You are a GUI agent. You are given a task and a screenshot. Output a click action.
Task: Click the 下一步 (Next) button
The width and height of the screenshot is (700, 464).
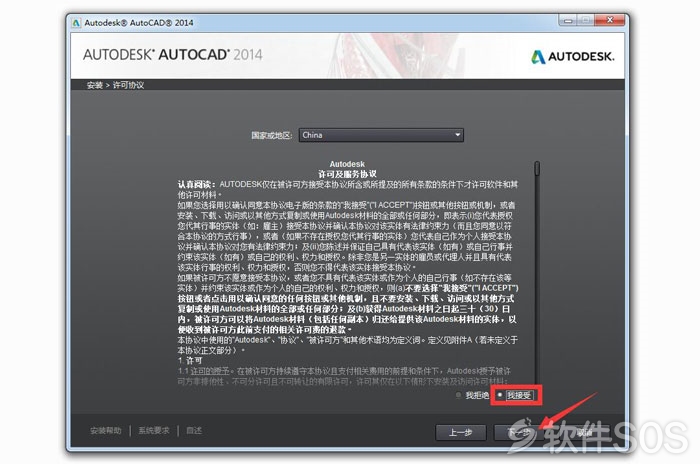519,432
